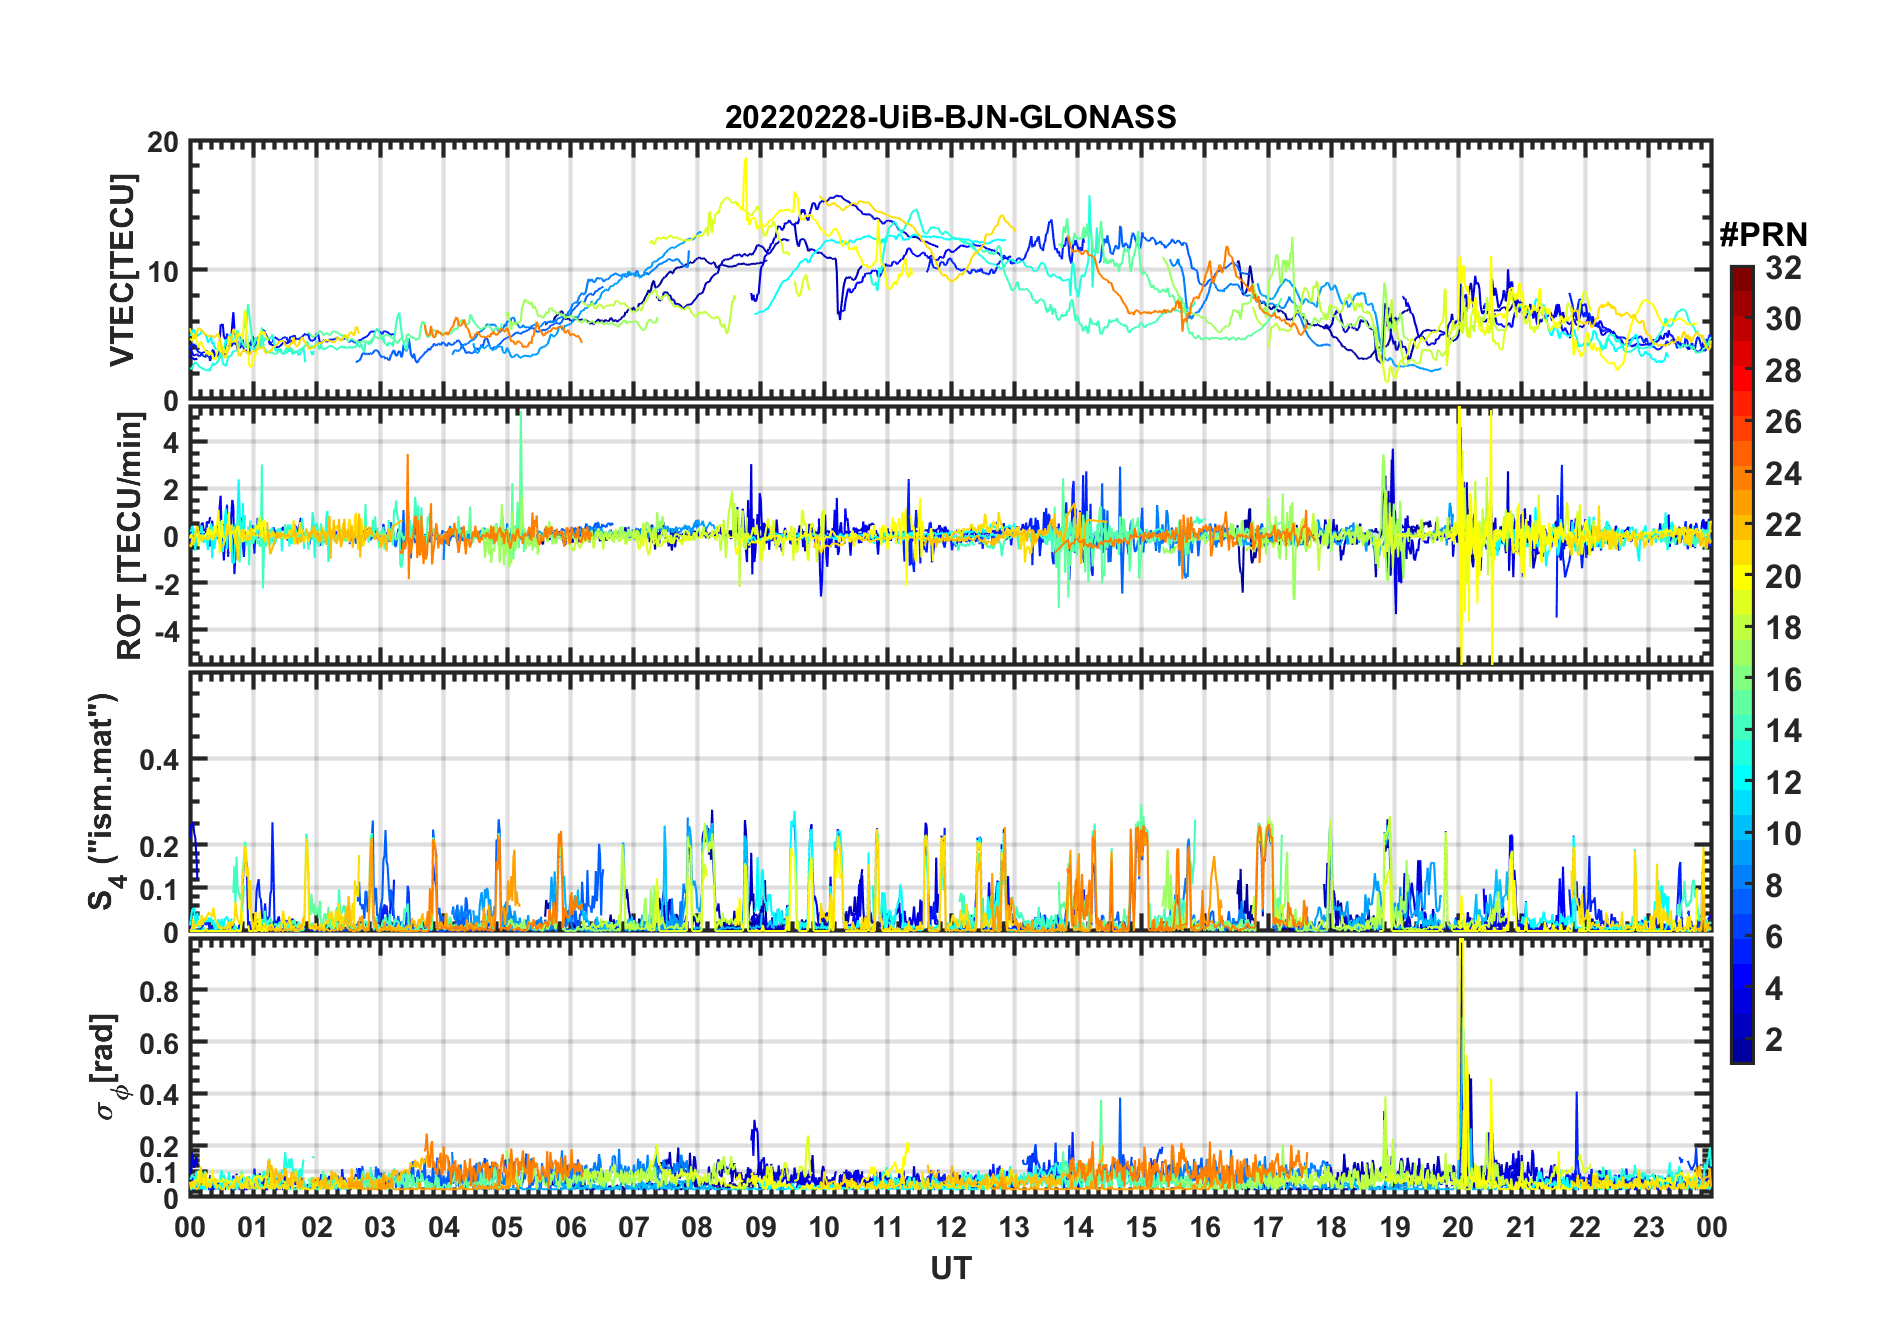1902x1330 pixels.
Task: Select colorbar tick label 32
Action: (1783, 268)
